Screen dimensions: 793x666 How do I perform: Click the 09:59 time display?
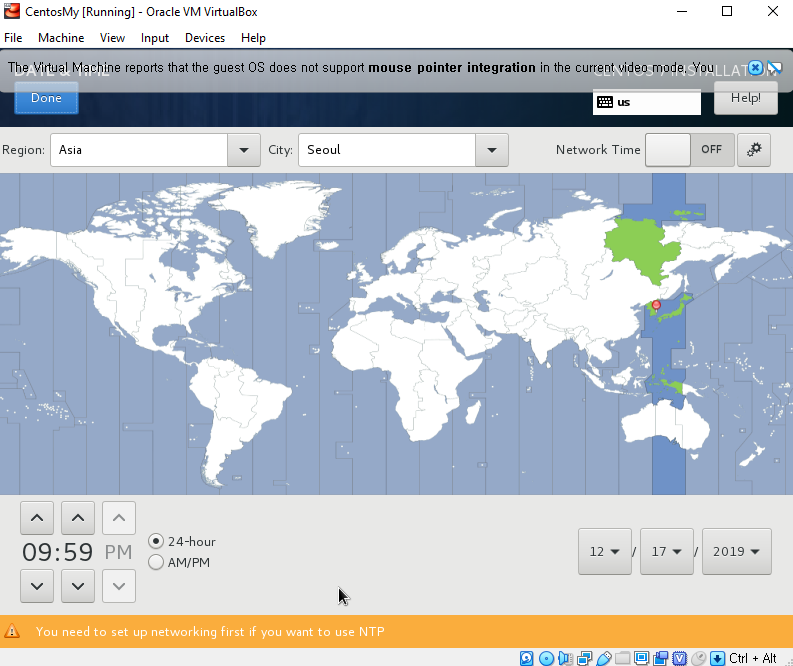click(57, 552)
